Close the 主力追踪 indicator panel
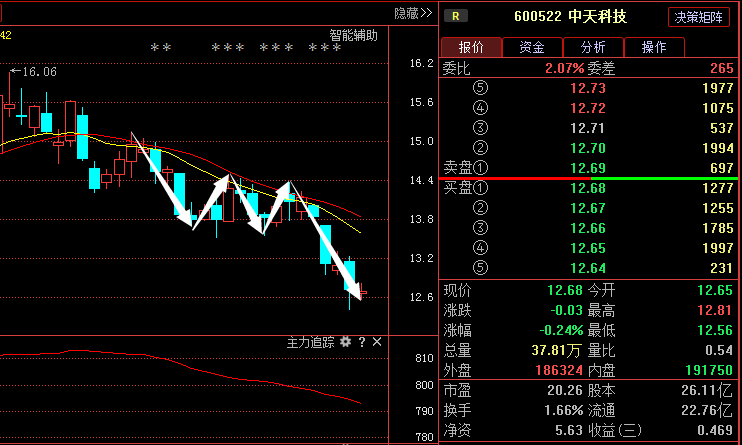This screenshot has height=445, width=742. (377, 342)
